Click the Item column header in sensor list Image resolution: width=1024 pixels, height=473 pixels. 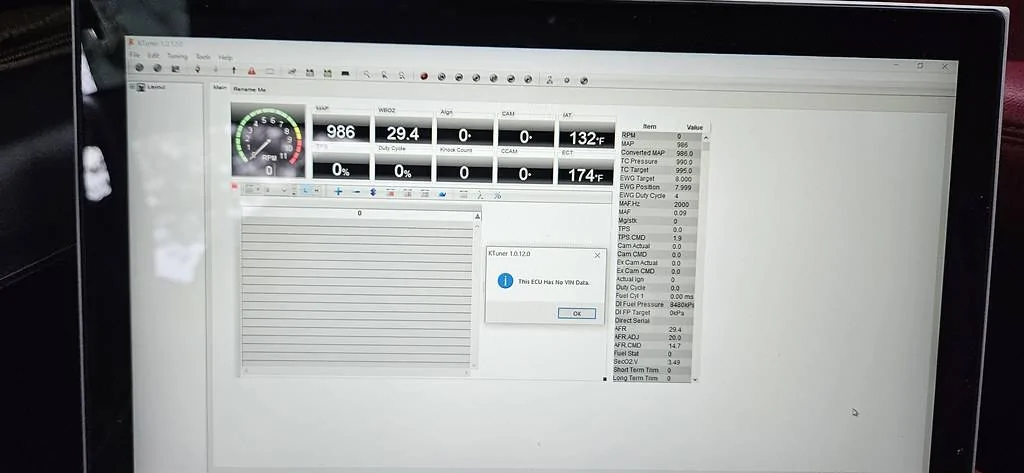pos(649,126)
